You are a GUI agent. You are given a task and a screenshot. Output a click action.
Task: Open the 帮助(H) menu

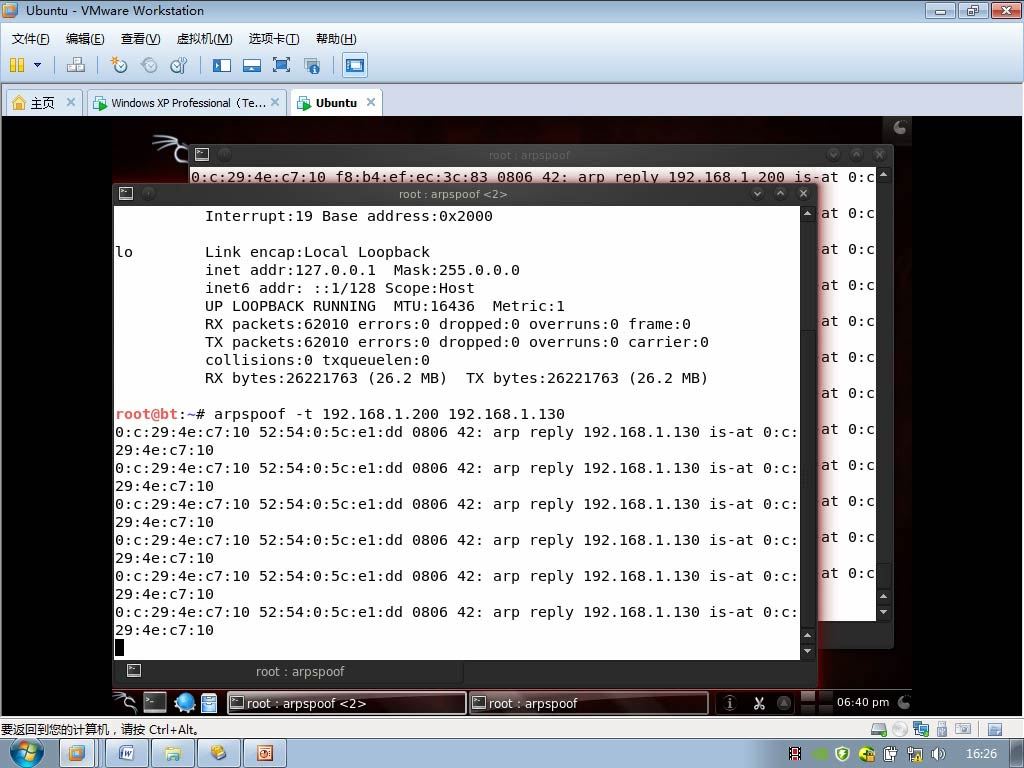point(336,39)
